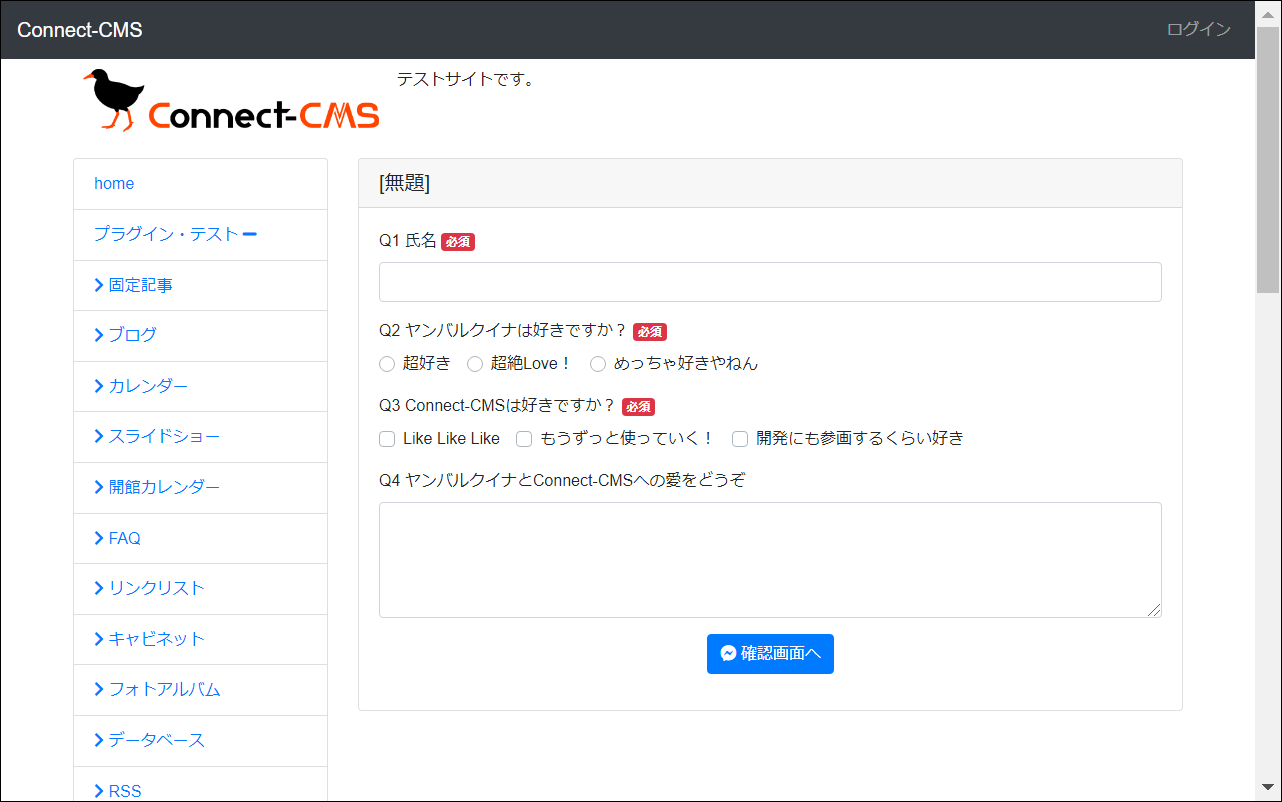This screenshot has height=802, width=1282.
Task: Click the Q4 ヤンバルクイナとConnect-CMSへの愛をどうぞ label
Action: pyautogui.click(x=562, y=480)
